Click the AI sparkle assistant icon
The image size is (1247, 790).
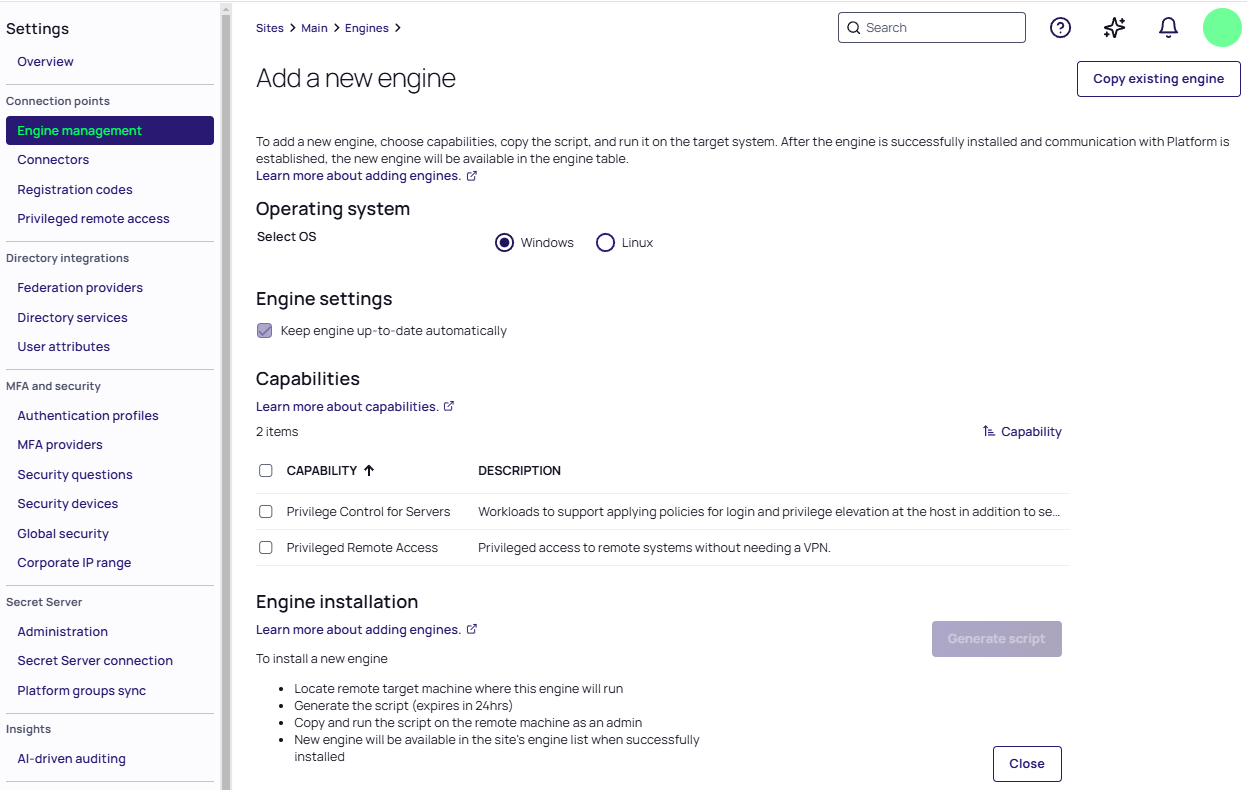coord(1114,28)
